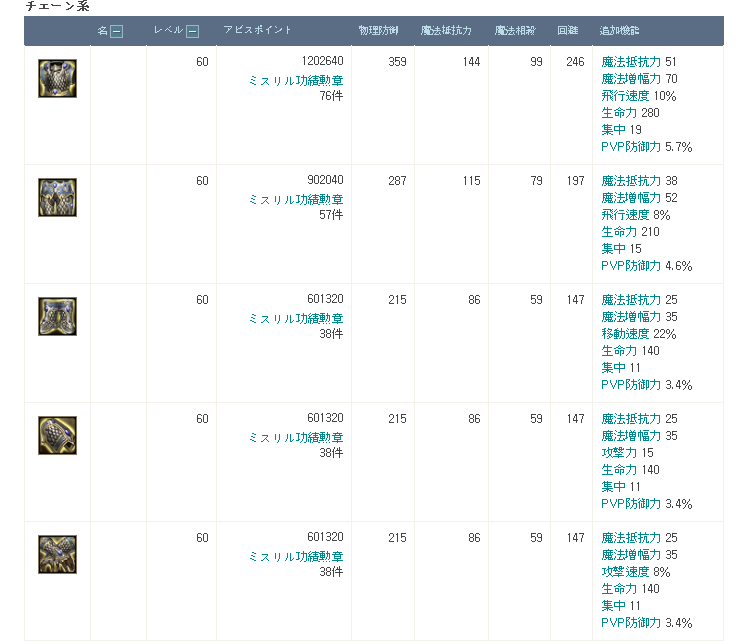Click the physical defense value 359

[x=397, y=62]
